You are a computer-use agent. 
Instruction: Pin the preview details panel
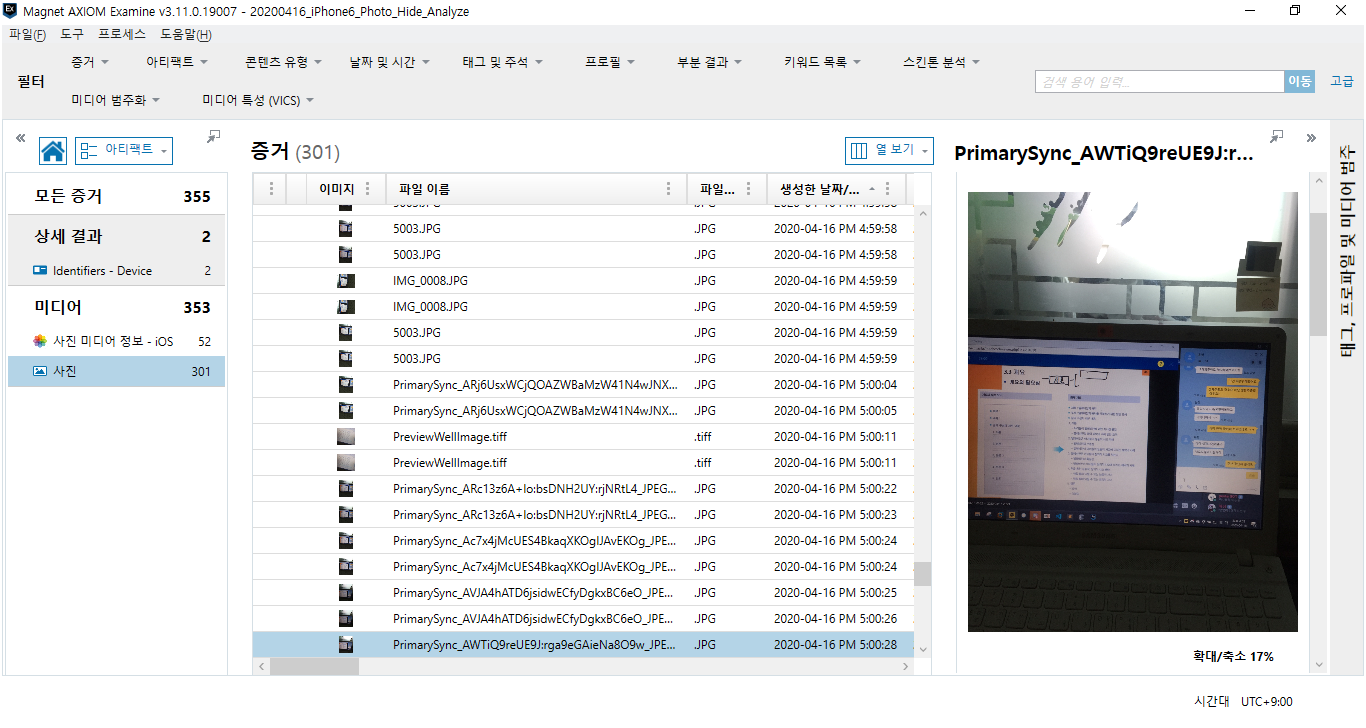coord(1277,136)
